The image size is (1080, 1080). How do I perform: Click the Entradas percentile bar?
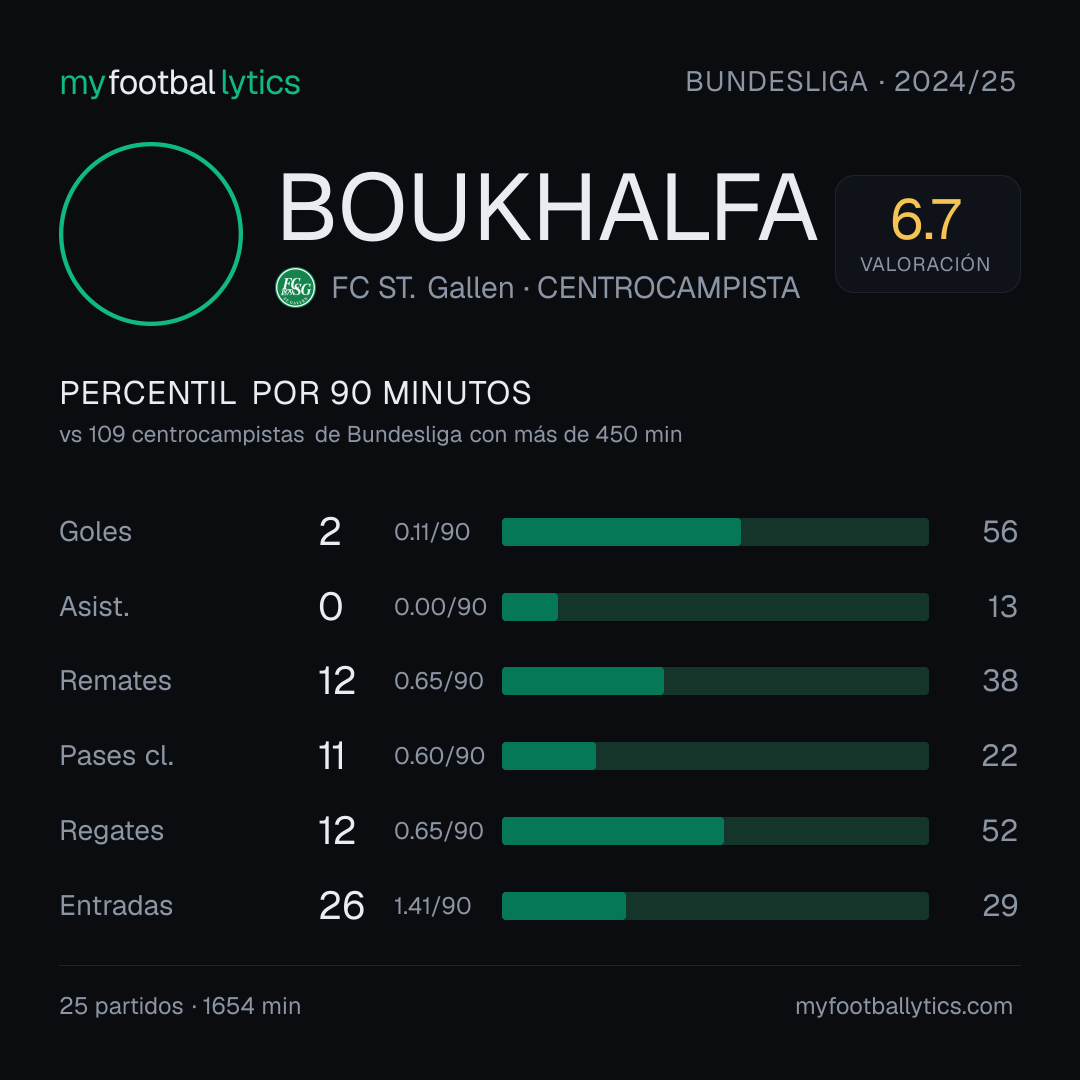(x=715, y=906)
